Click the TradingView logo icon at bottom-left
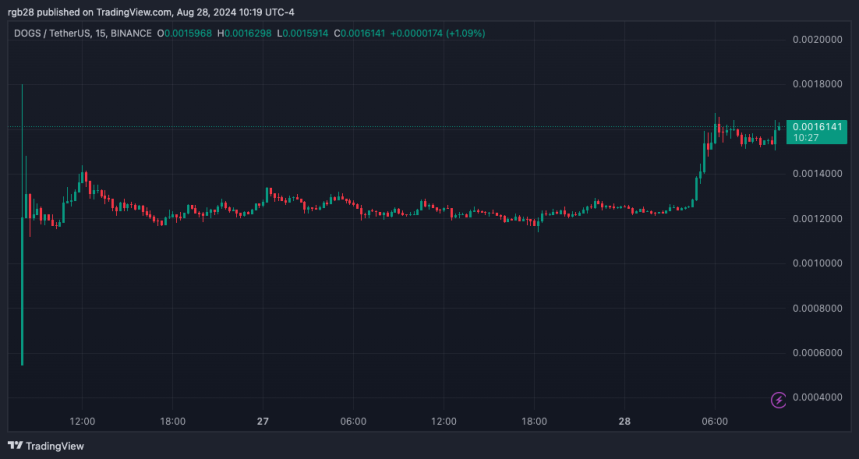 click(x=16, y=446)
